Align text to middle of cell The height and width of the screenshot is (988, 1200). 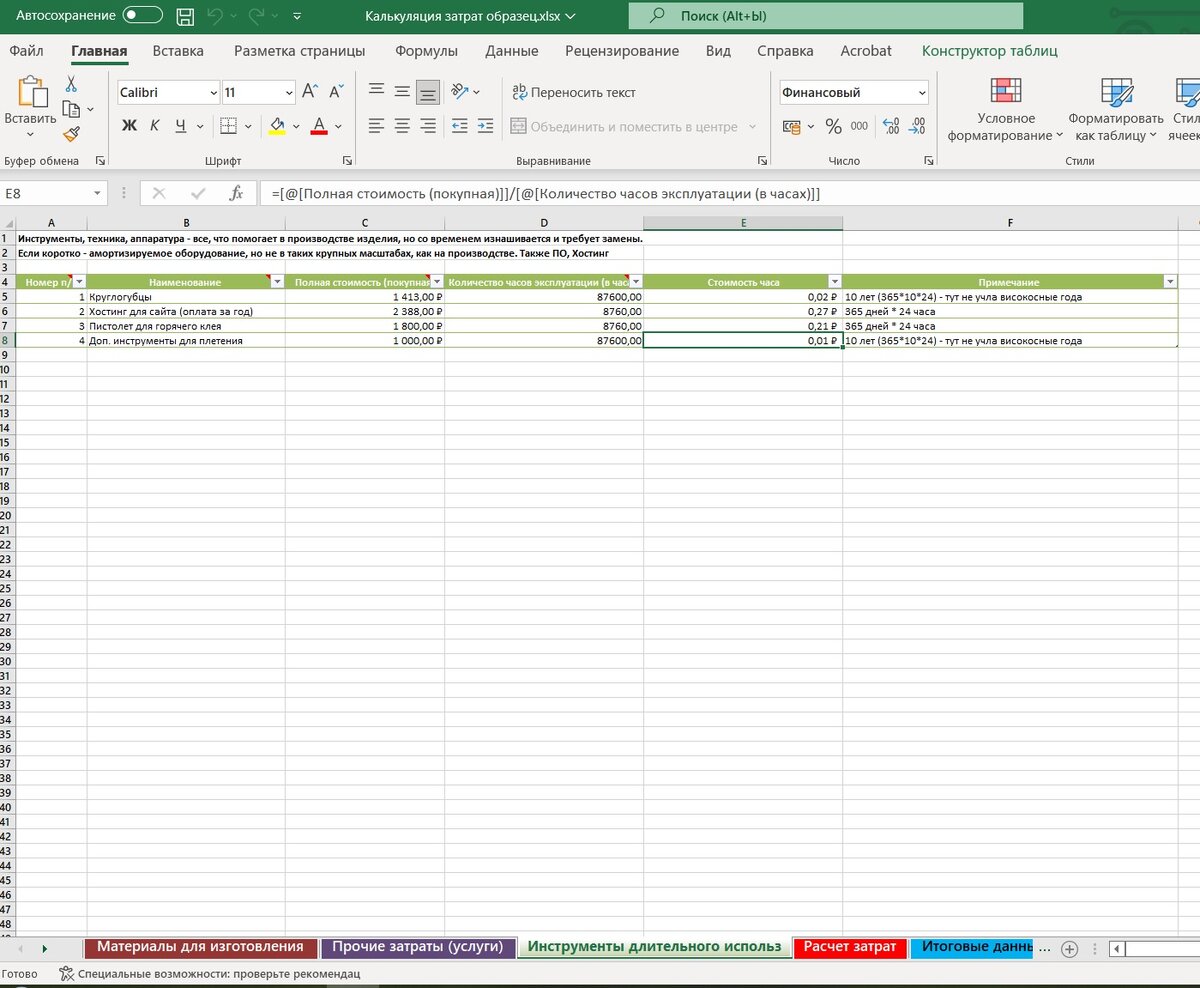402,92
